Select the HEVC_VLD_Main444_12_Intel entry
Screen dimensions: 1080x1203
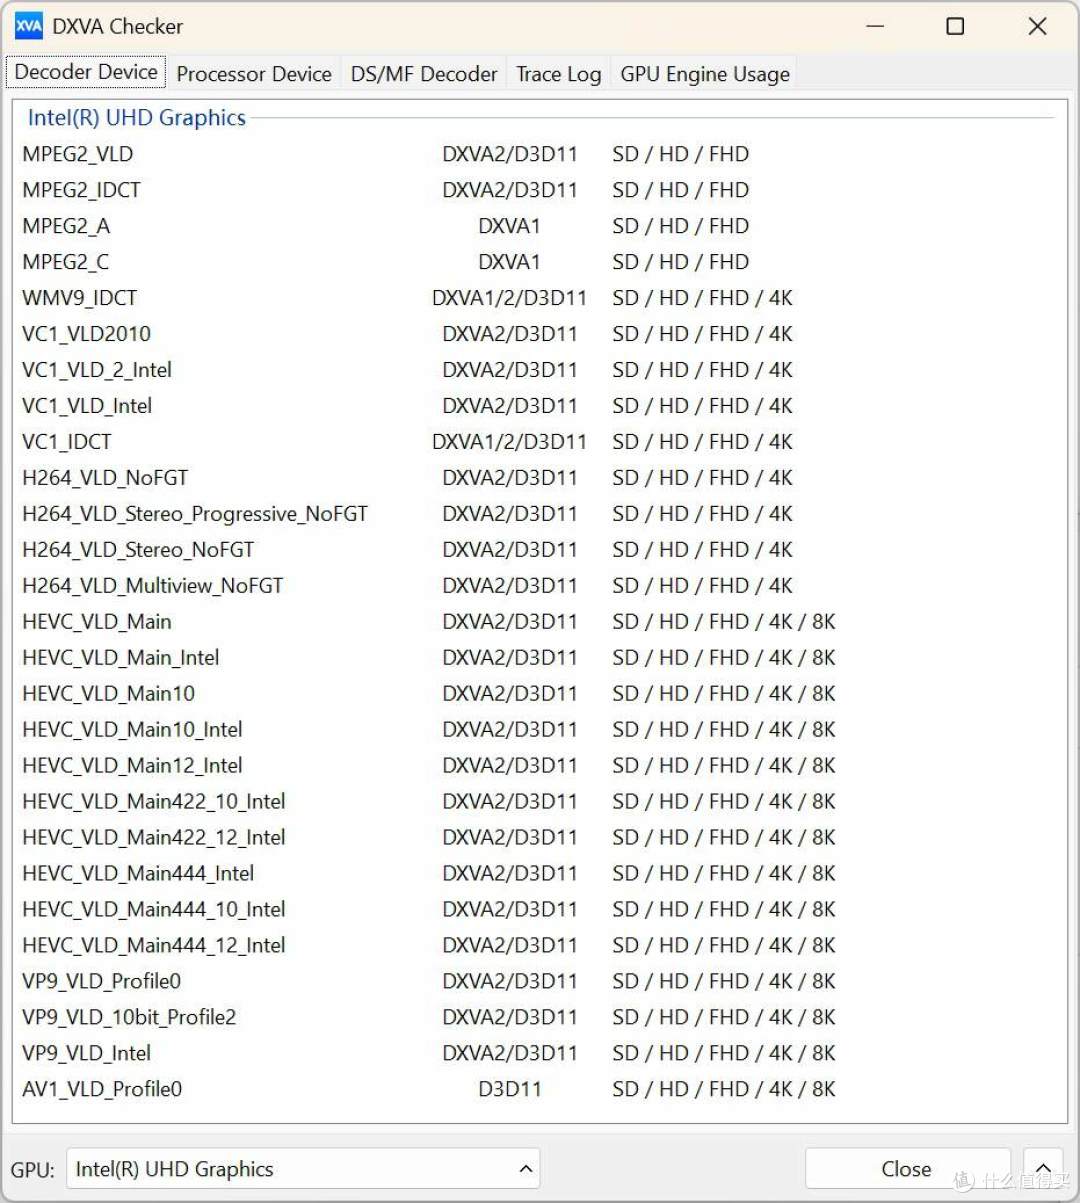(538, 946)
